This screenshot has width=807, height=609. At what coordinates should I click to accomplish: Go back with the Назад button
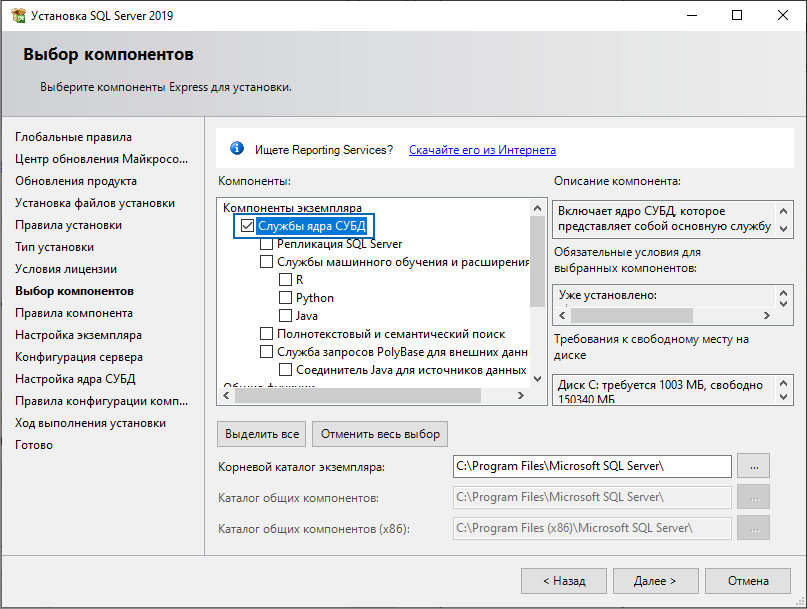coord(564,581)
